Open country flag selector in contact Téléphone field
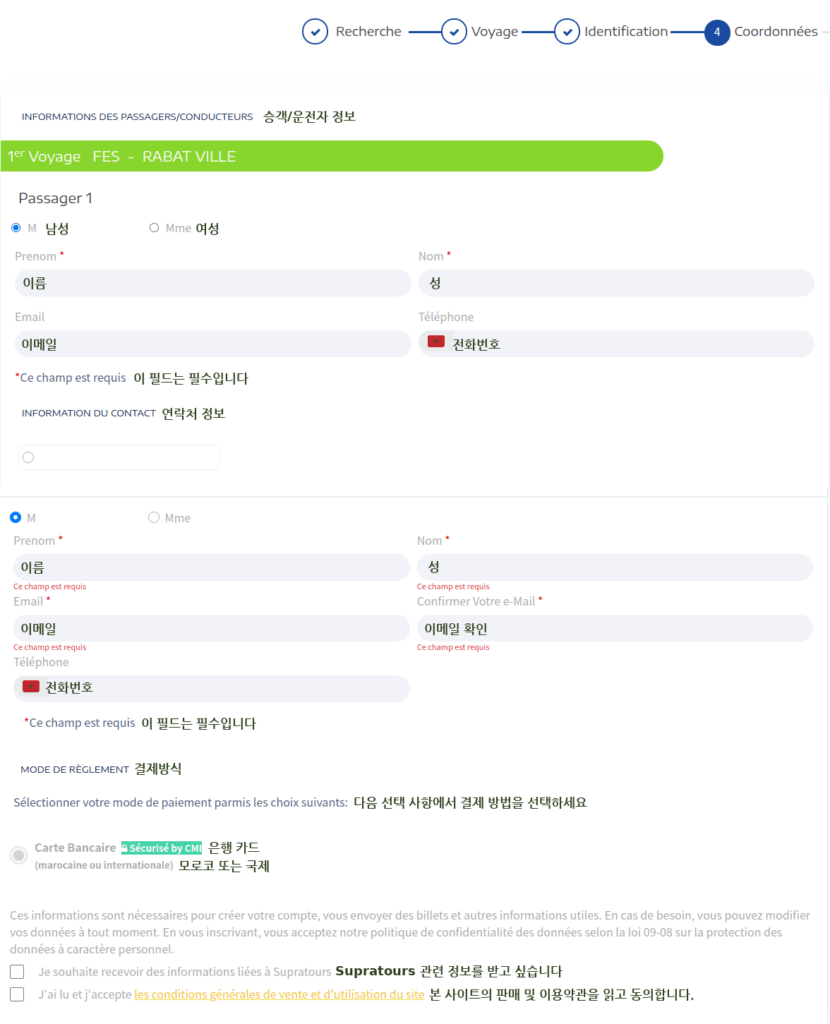The image size is (830, 1024). (x=31, y=688)
